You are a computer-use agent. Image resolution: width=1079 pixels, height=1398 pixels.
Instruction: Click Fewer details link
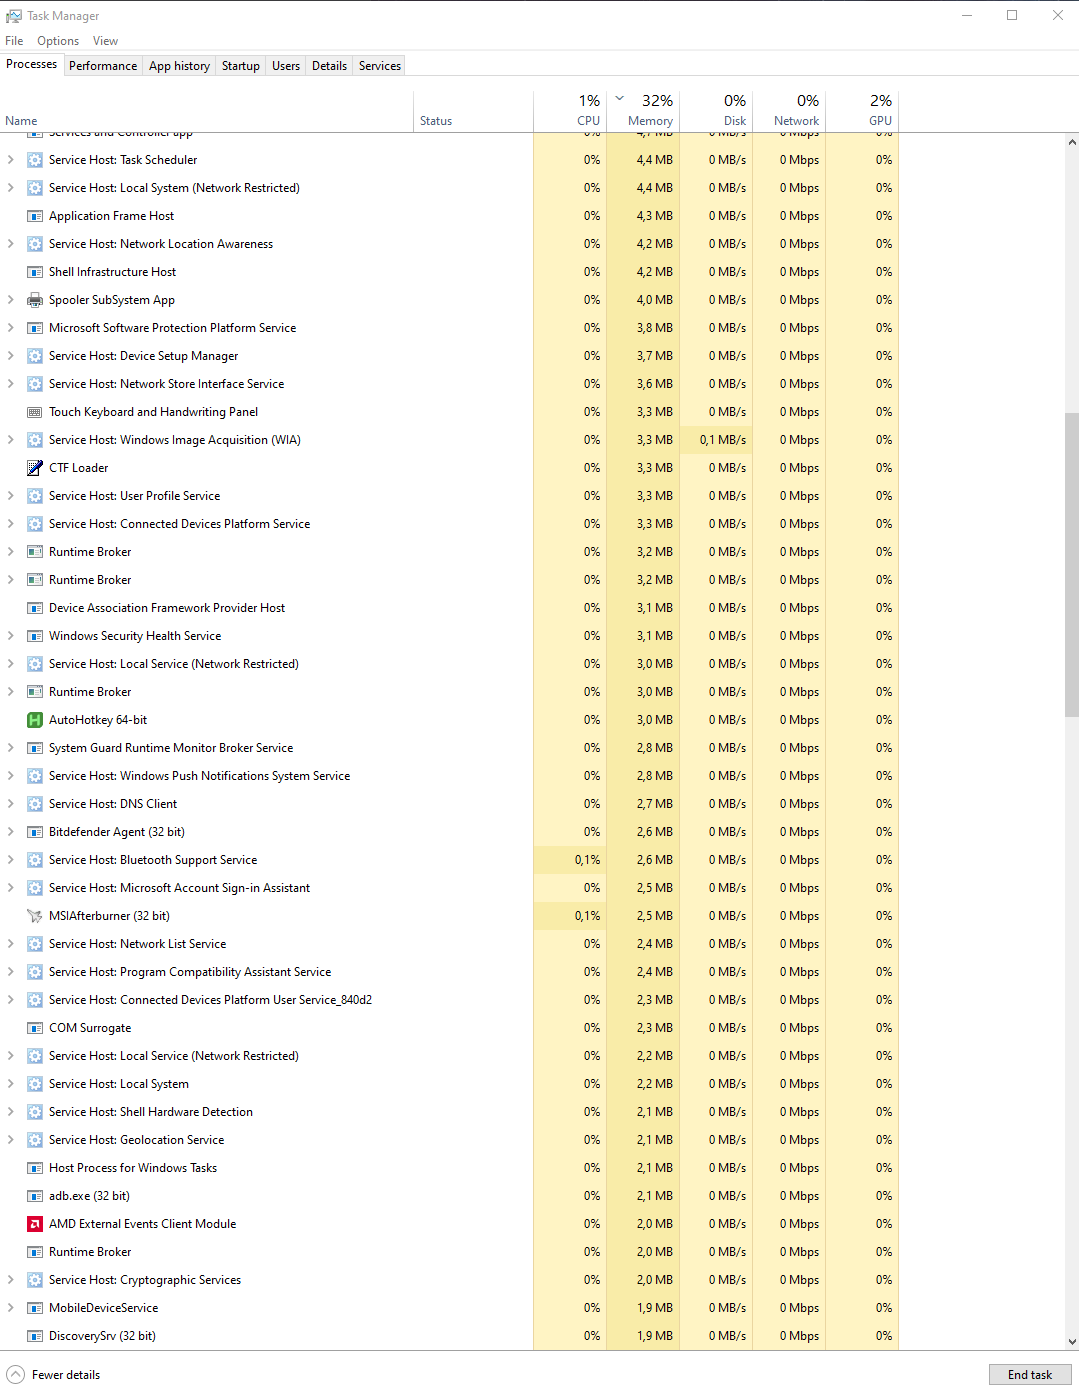66,1375
